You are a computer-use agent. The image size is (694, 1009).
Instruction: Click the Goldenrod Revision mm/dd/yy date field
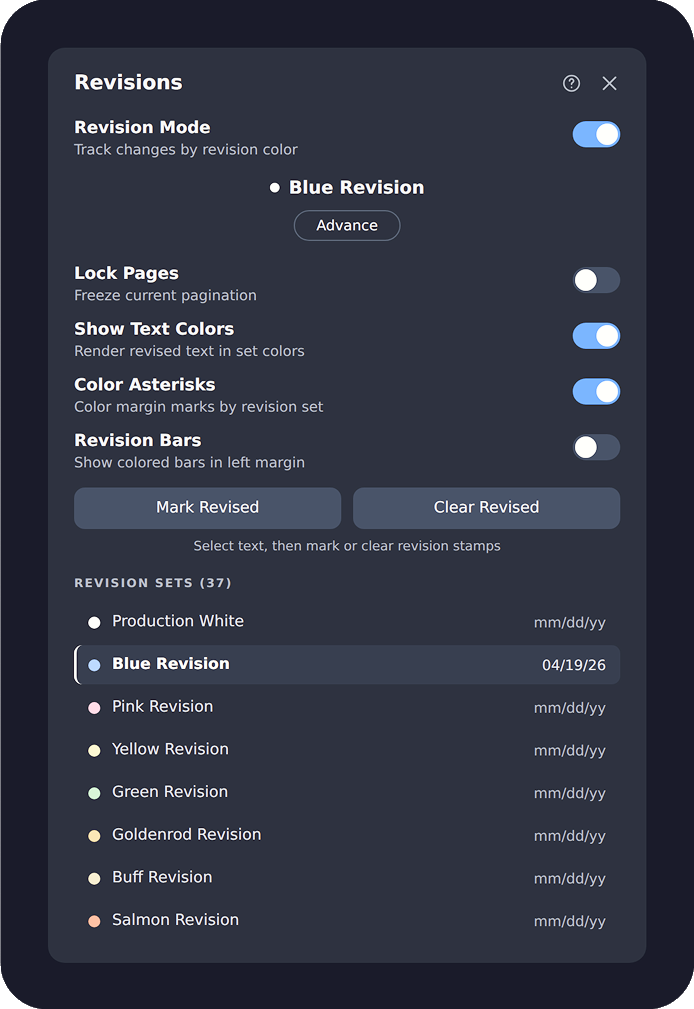point(570,836)
